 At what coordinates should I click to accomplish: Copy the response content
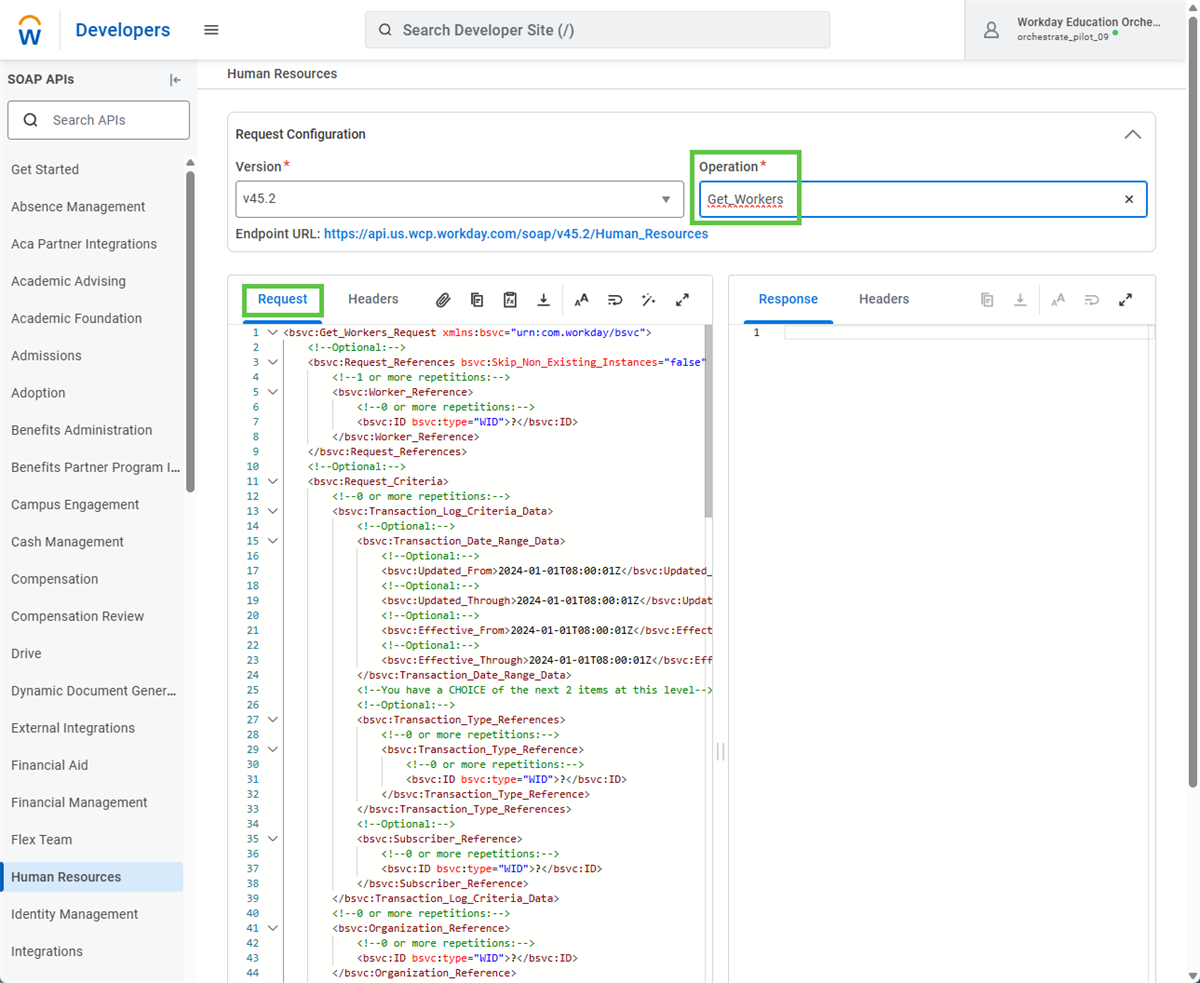pyautogui.click(x=987, y=299)
